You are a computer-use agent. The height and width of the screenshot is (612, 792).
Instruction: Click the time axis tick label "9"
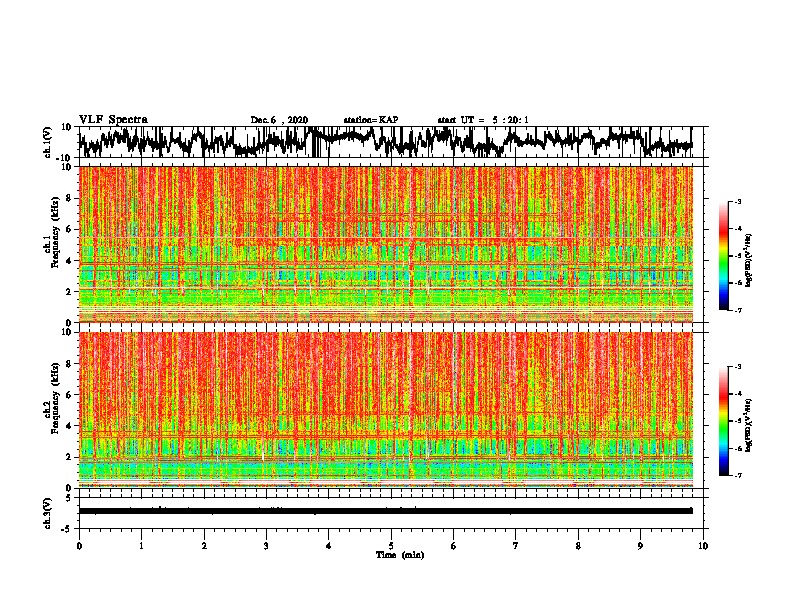(640, 546)
